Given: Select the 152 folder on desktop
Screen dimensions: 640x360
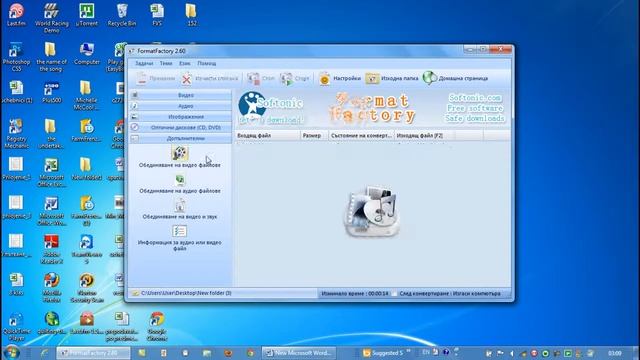Looking at the screenshot, I should point(192,15).
